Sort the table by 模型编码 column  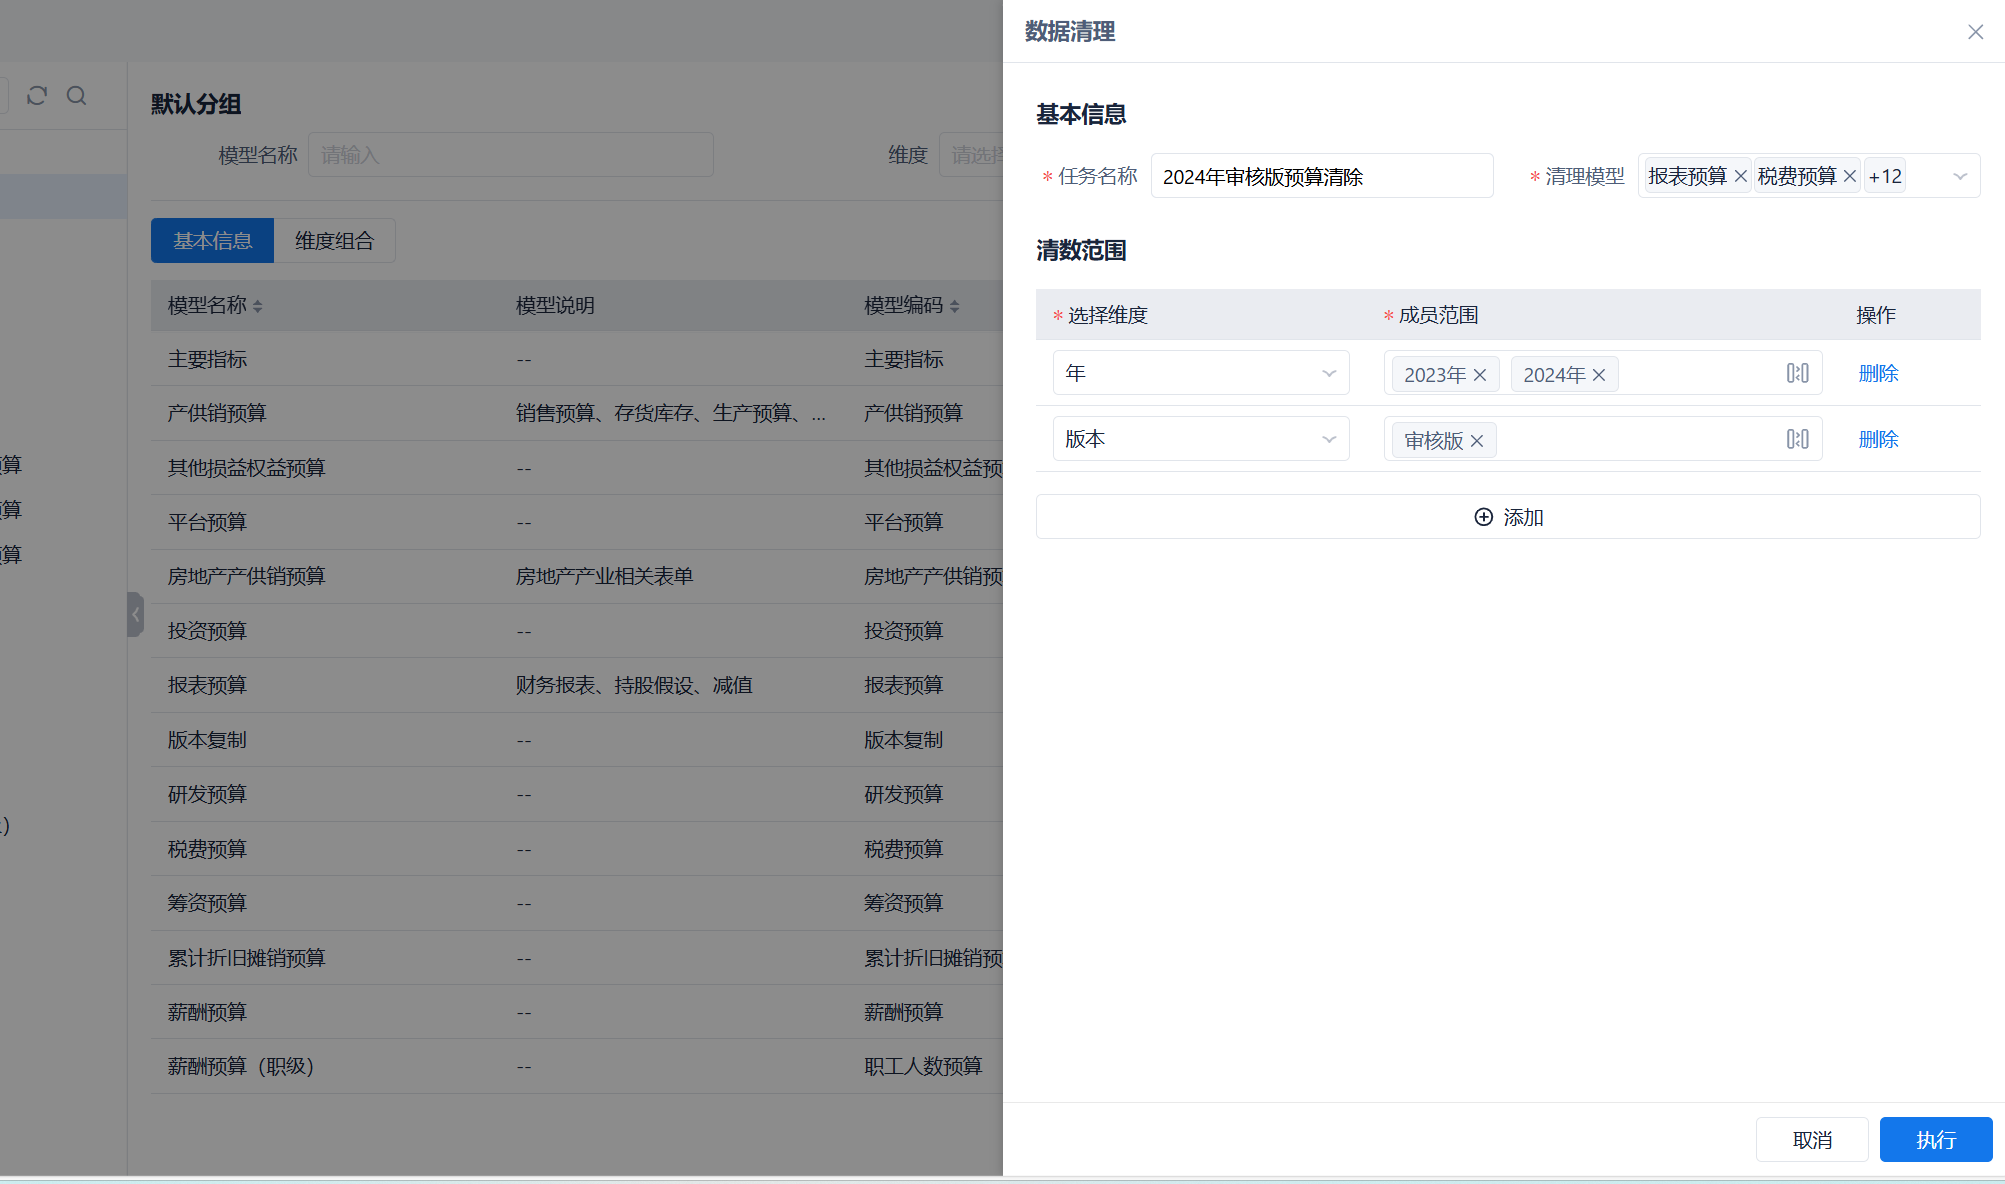[x=955, y=306]
